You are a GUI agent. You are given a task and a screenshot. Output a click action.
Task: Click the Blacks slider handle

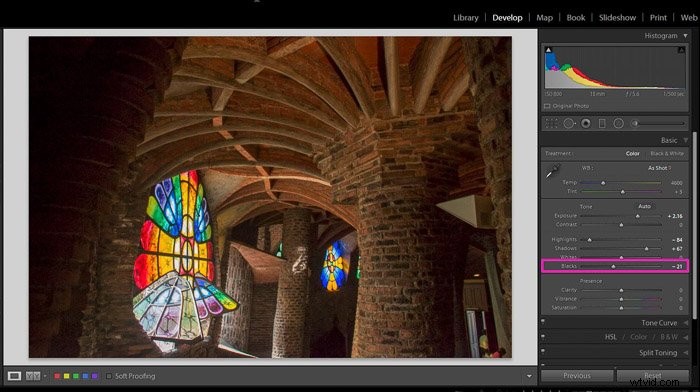click(x=613, y=267)
